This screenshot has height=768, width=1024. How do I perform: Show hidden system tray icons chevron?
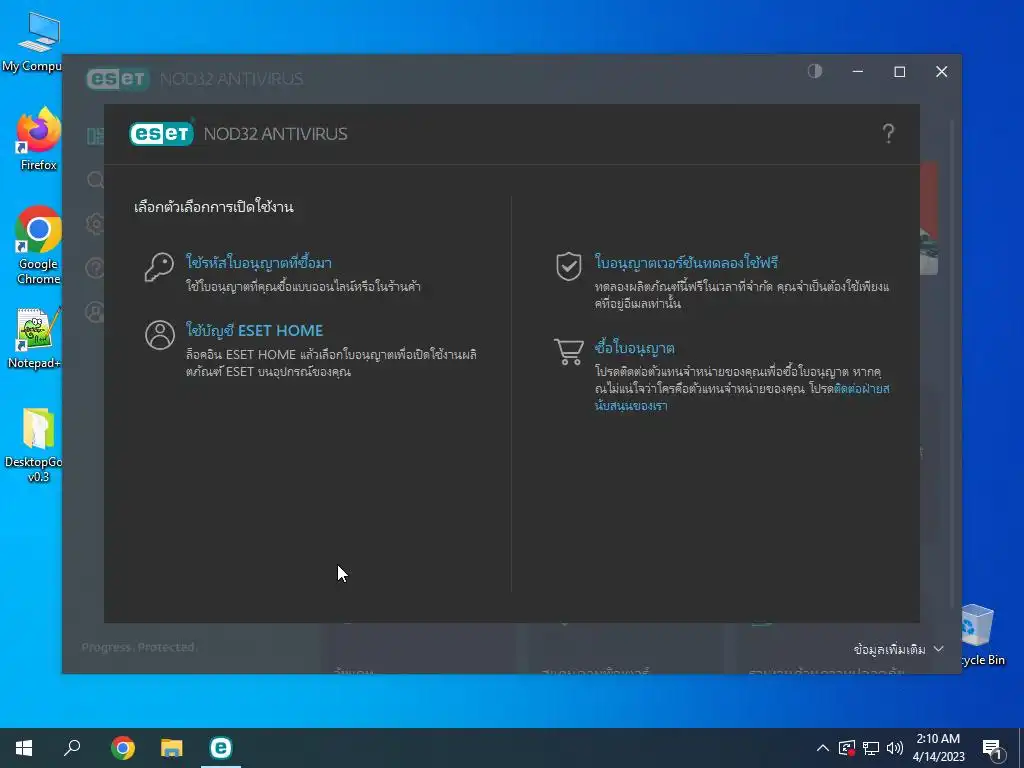(x=822, y=748)
